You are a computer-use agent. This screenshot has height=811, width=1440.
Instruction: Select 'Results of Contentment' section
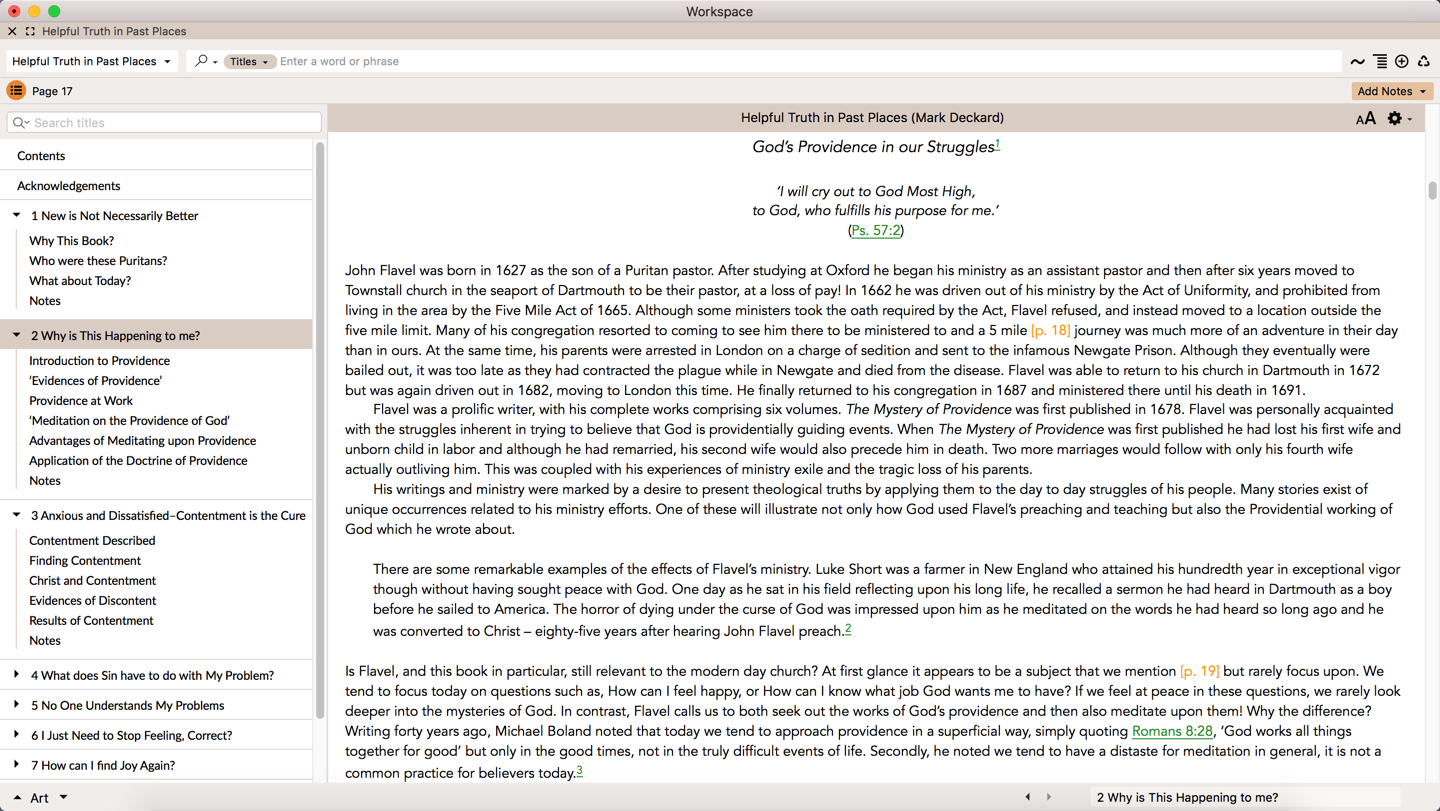pyautogui.click(x=91, y=621)
